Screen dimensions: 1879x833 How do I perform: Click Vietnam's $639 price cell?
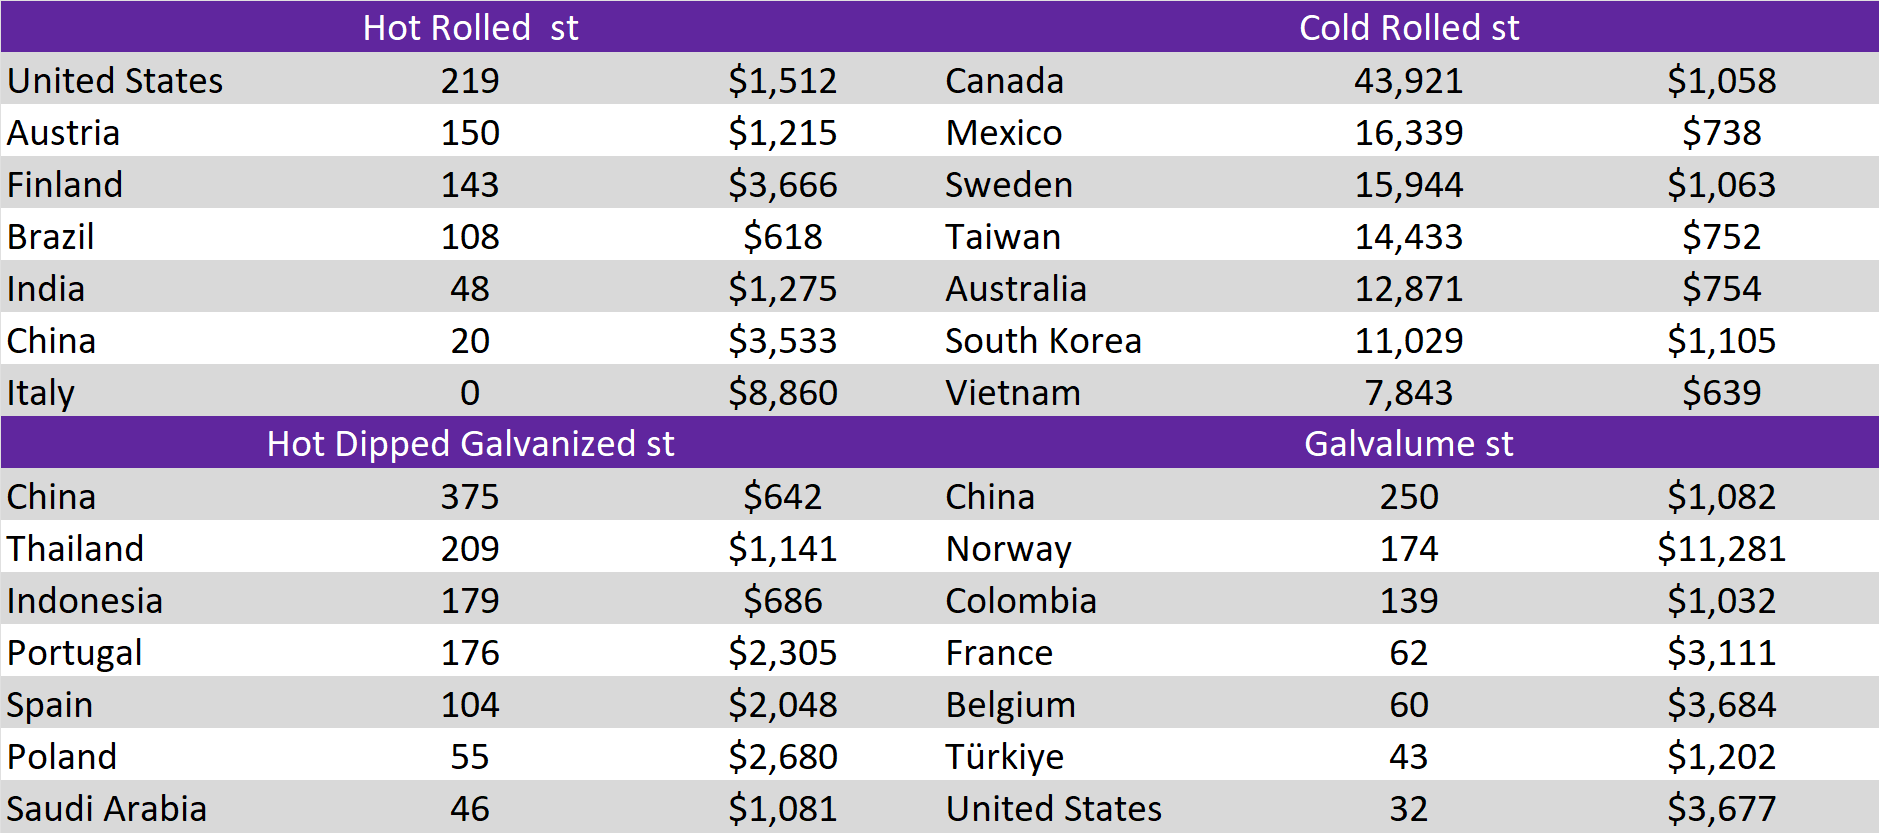click(x=1721, y=392)
